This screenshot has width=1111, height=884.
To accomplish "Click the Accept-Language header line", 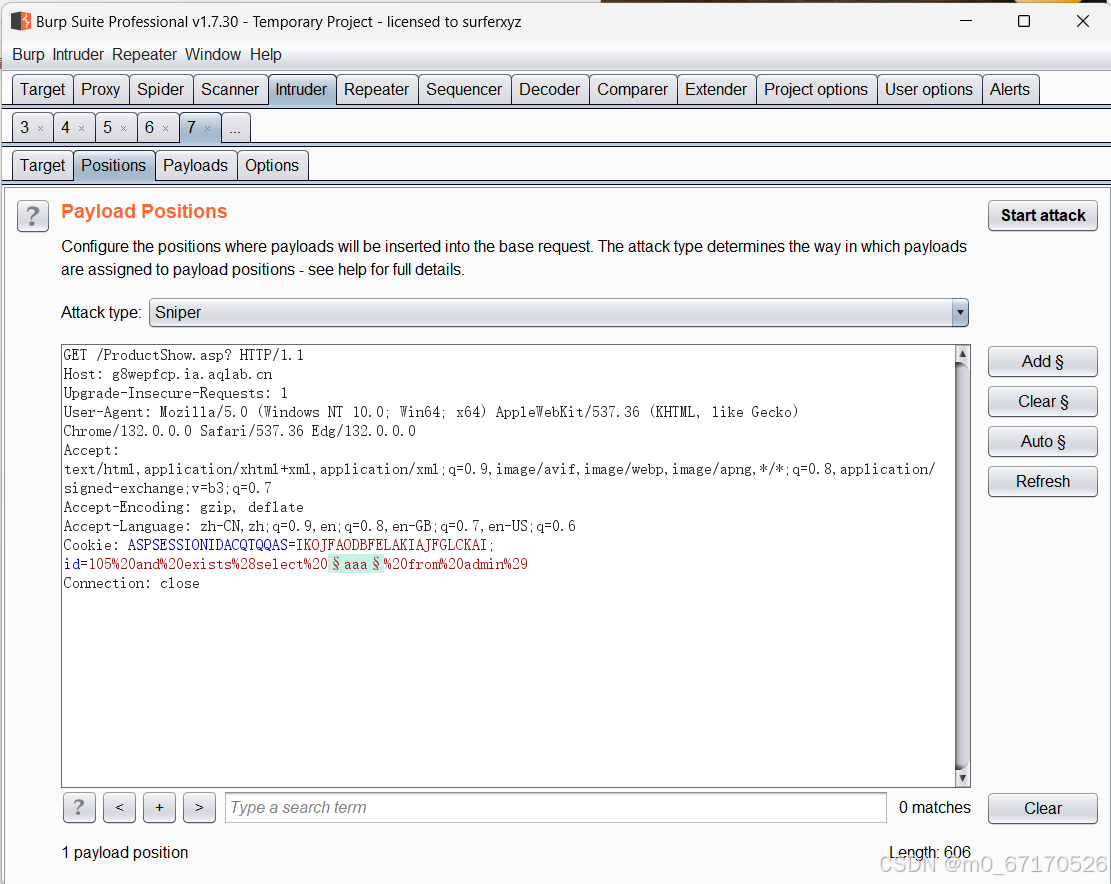I will click(320, 526).
